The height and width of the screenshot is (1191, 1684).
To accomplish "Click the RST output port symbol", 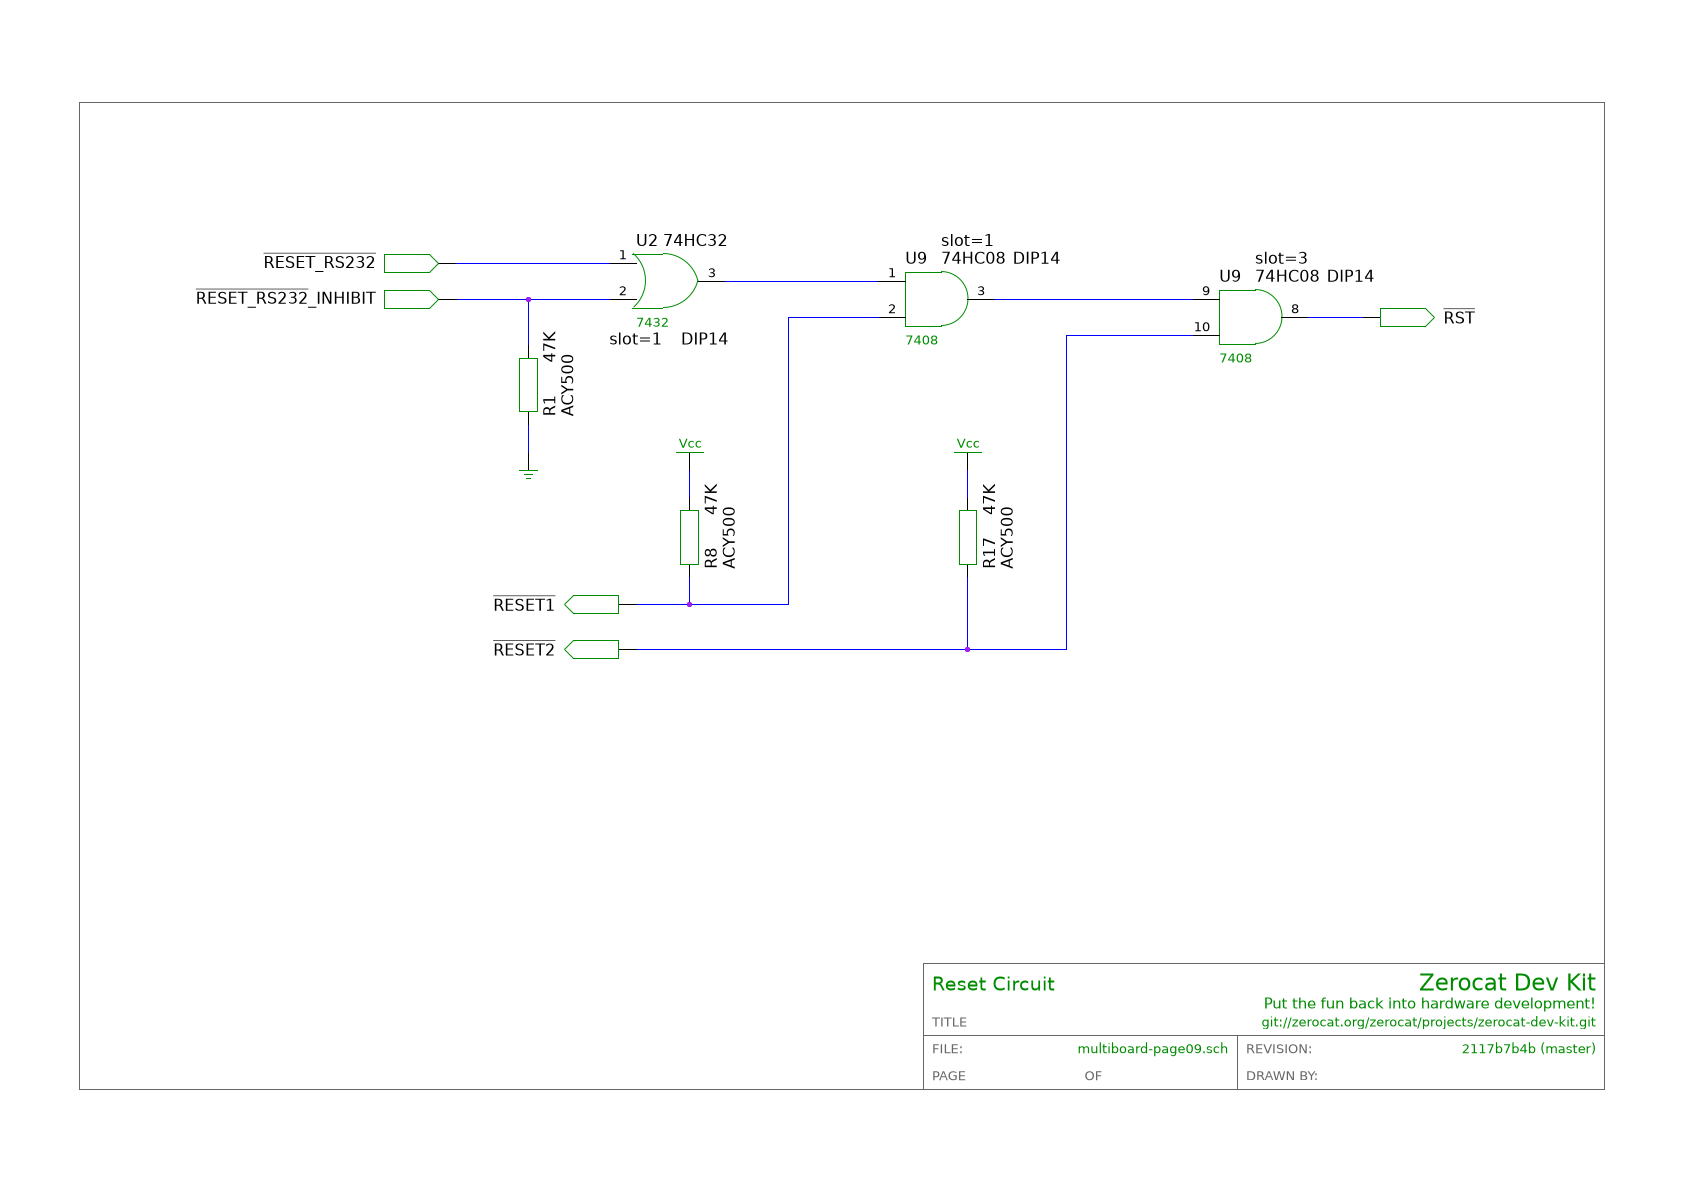I will click(x=1407, y=317).
